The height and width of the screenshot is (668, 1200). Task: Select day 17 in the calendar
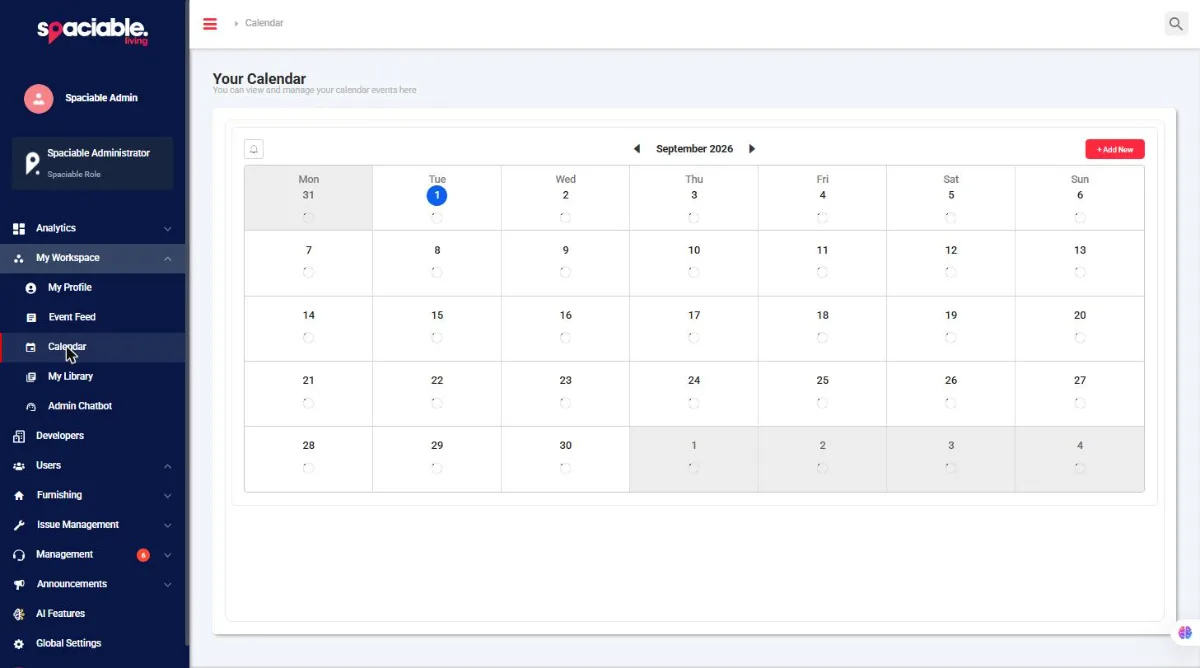pyautogui.click(x=694, y=328)
